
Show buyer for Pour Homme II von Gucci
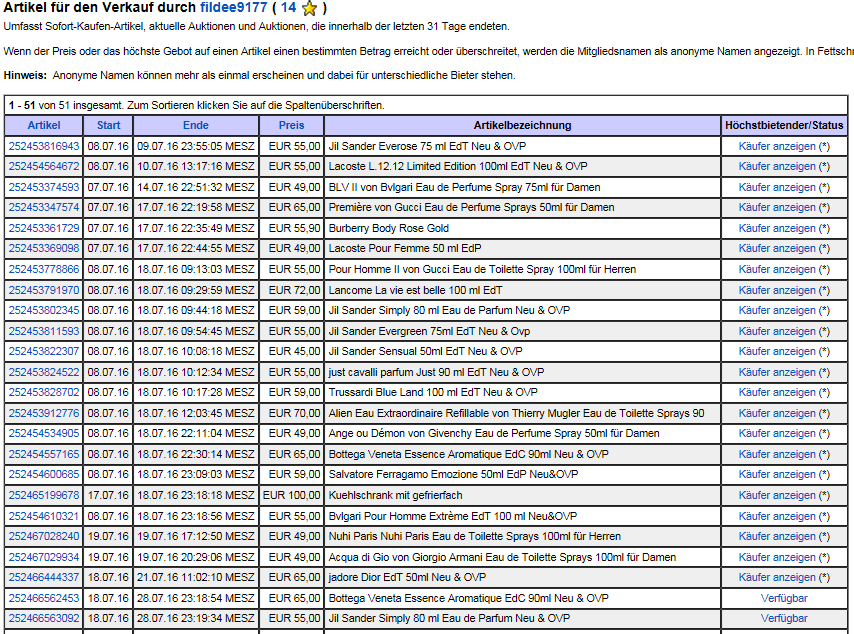point(777,269)
